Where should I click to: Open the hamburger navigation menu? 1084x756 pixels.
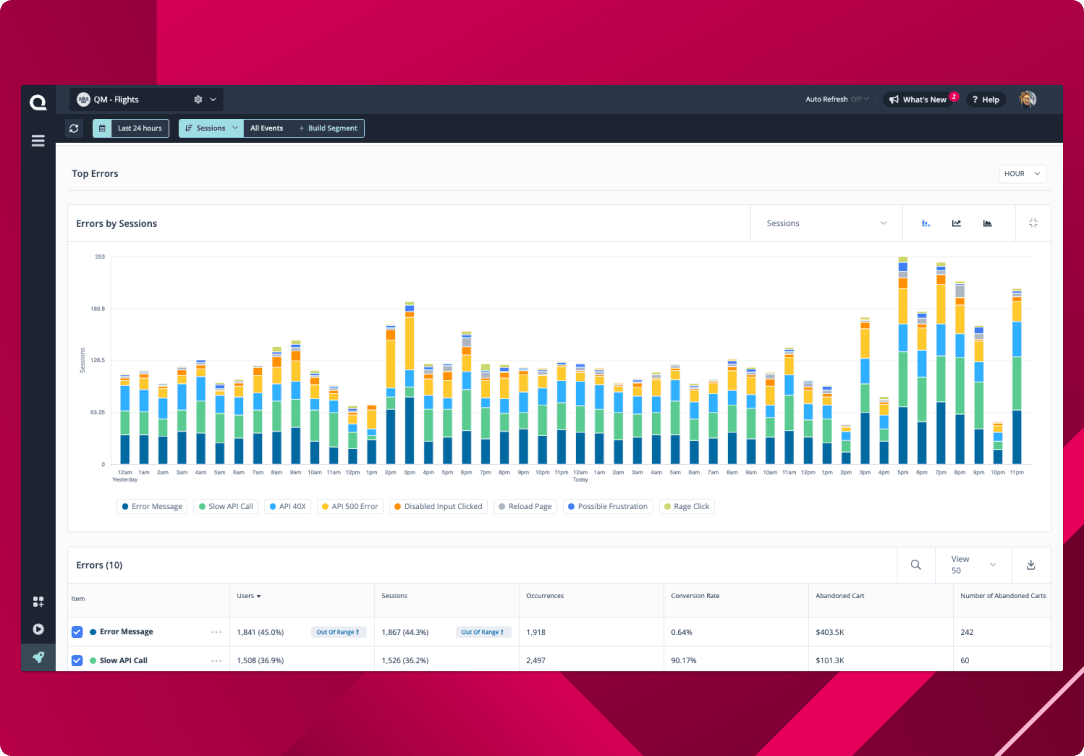click(38, 141)
